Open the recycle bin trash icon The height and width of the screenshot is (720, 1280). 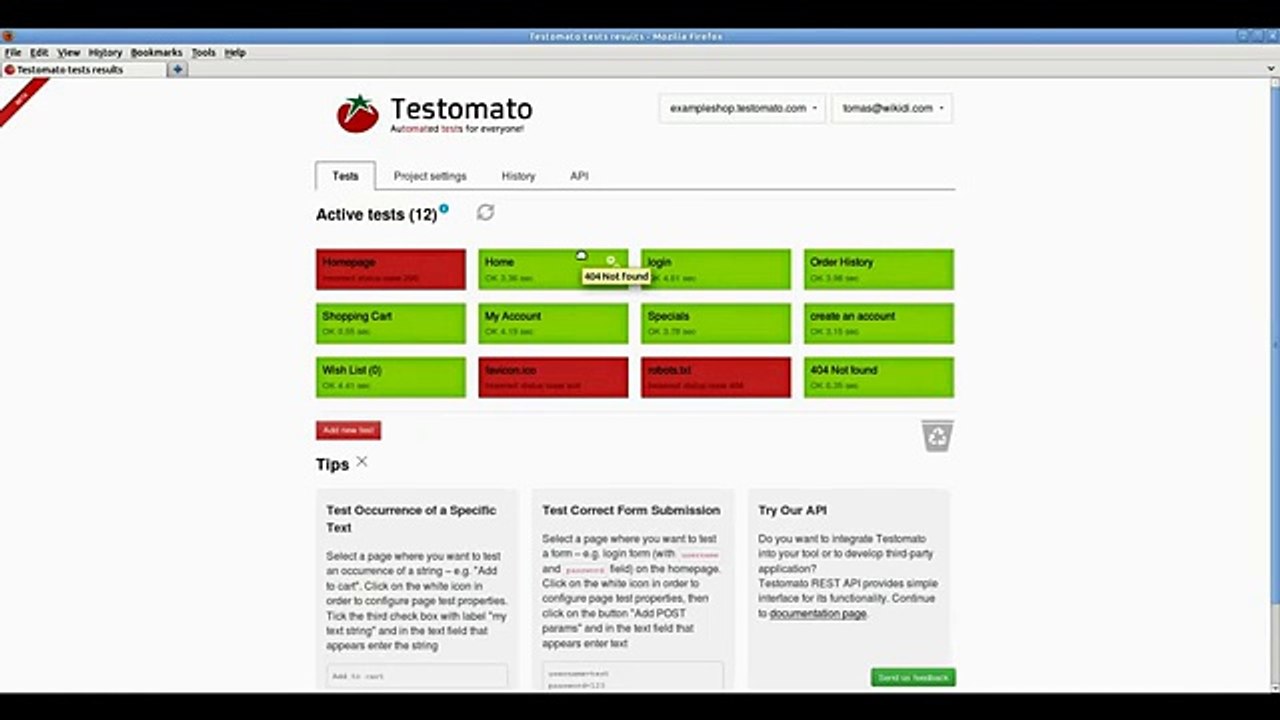pos(937,436)
